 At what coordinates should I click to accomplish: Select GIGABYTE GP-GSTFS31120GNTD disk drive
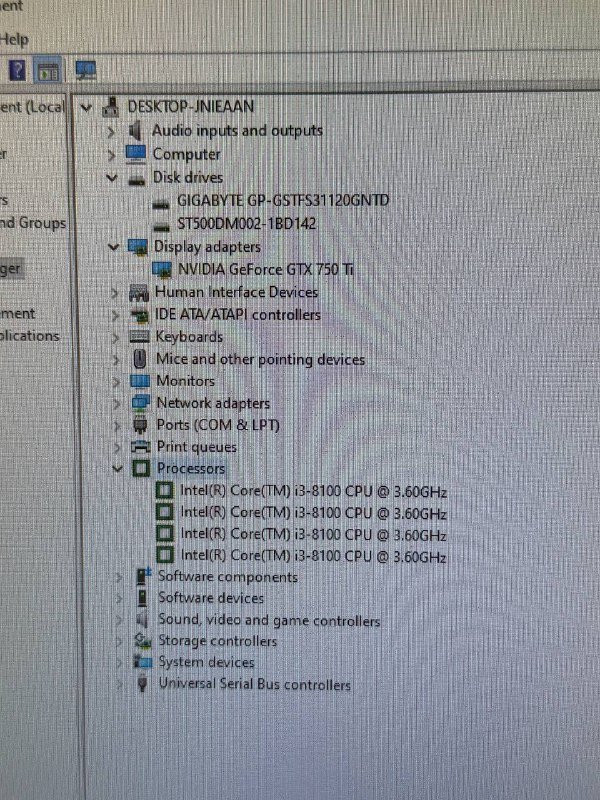point(283,200)
